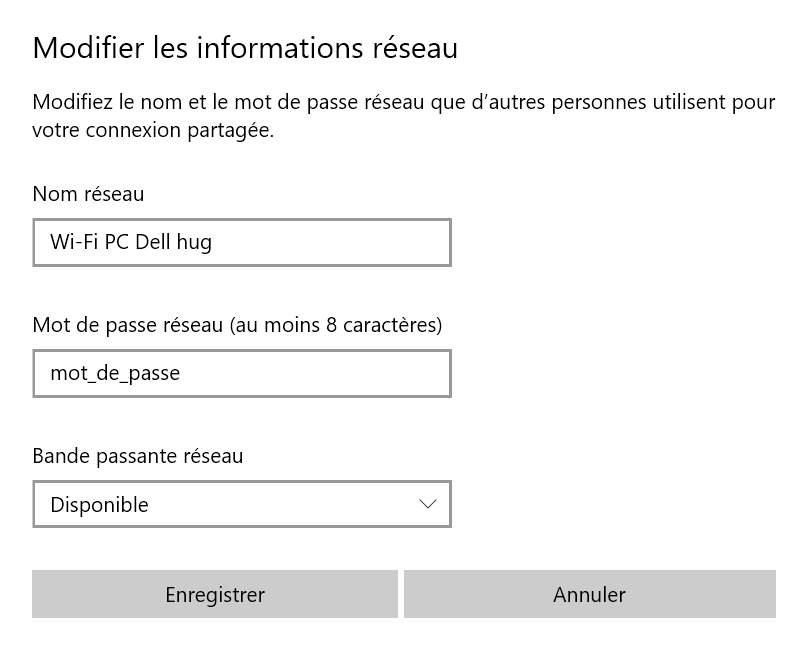
Task: Click the mot_de_passe text in password field
Action: coord(115,373)
